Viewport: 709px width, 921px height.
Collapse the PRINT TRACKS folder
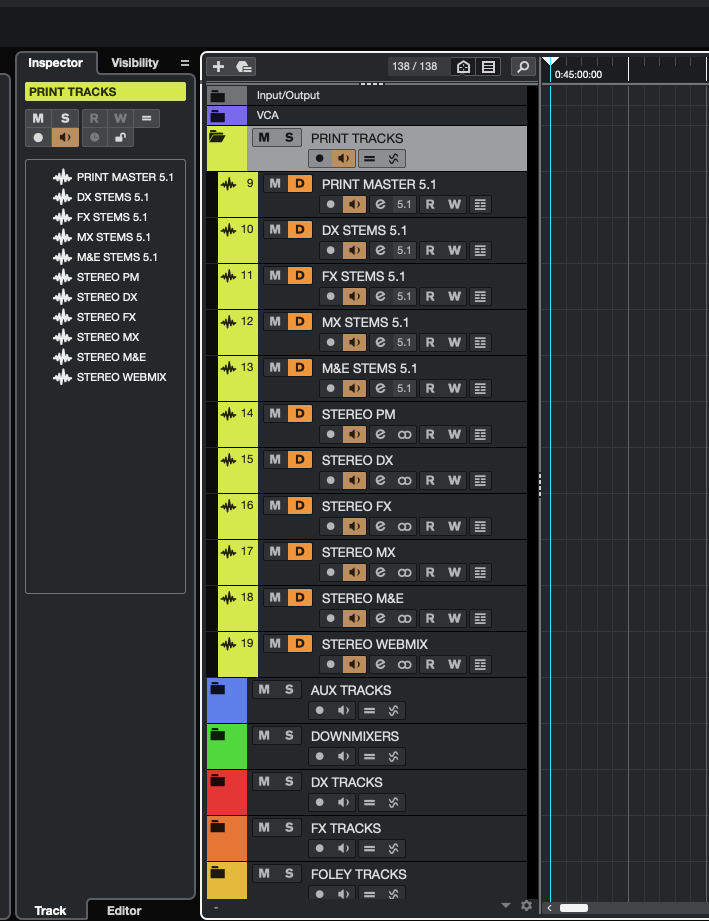pyautogui.click(x=217, y=137)
